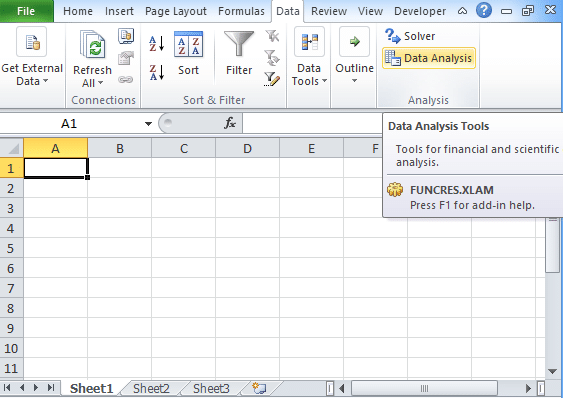Screen dimensions: 563x398
Task: Switch to Sheet2 worksheet tab
Action: [151, 388]
